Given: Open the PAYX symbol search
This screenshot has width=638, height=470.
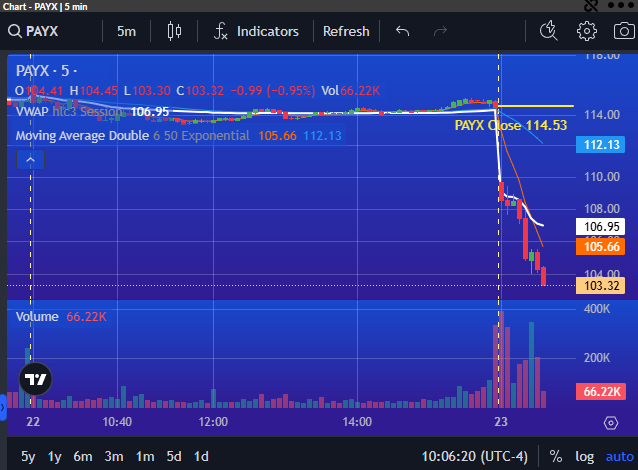Looking at the screenshot, I should pos(33,31).
